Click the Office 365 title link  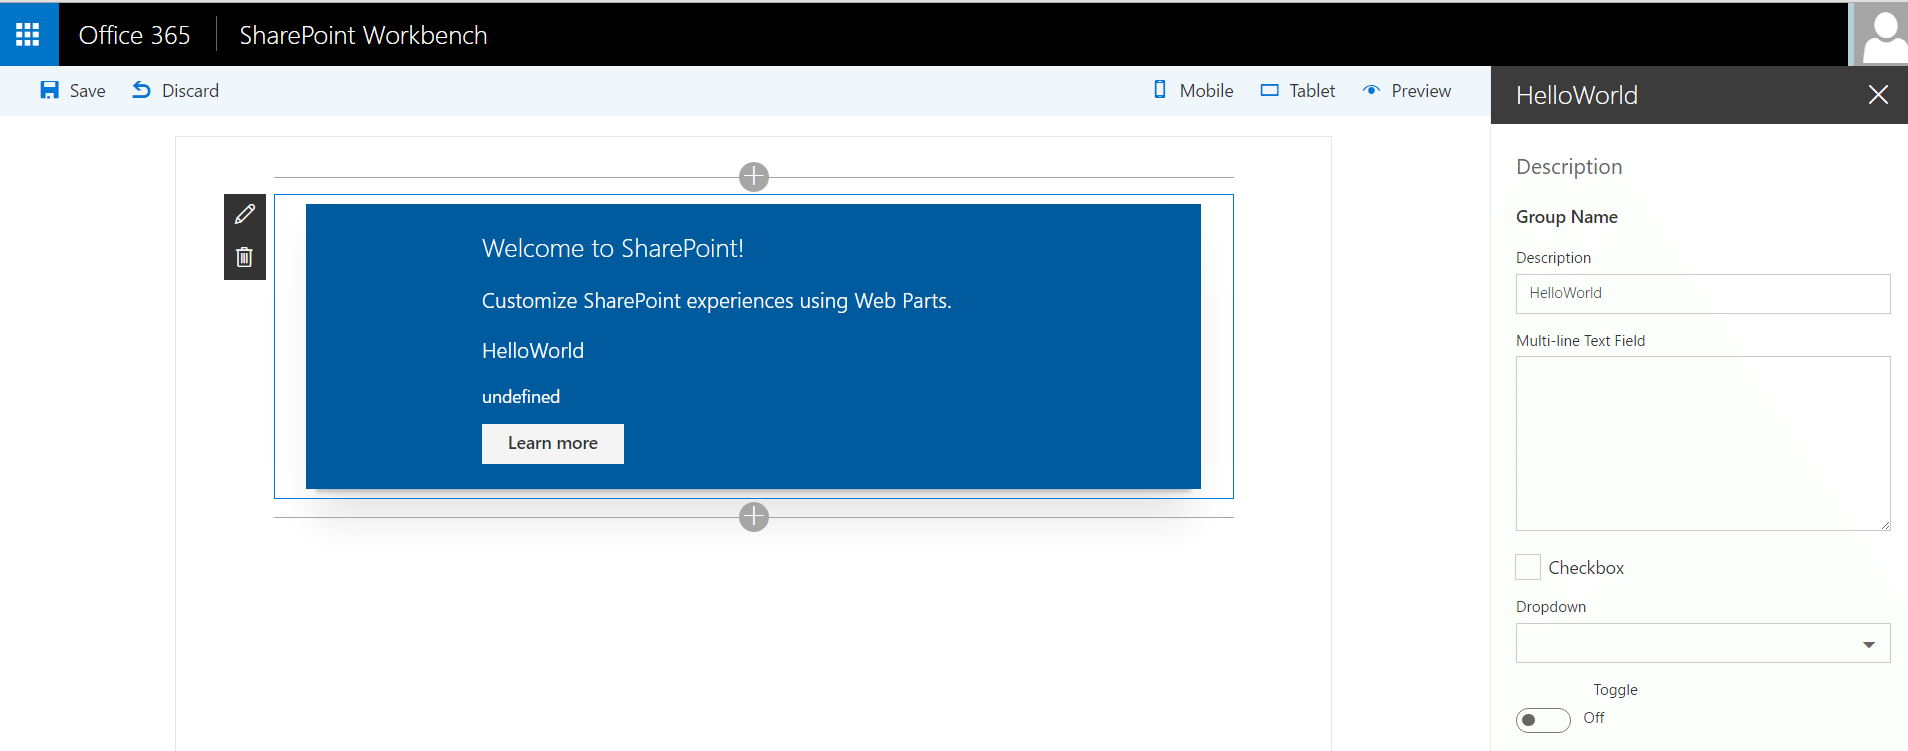(134, 35)
